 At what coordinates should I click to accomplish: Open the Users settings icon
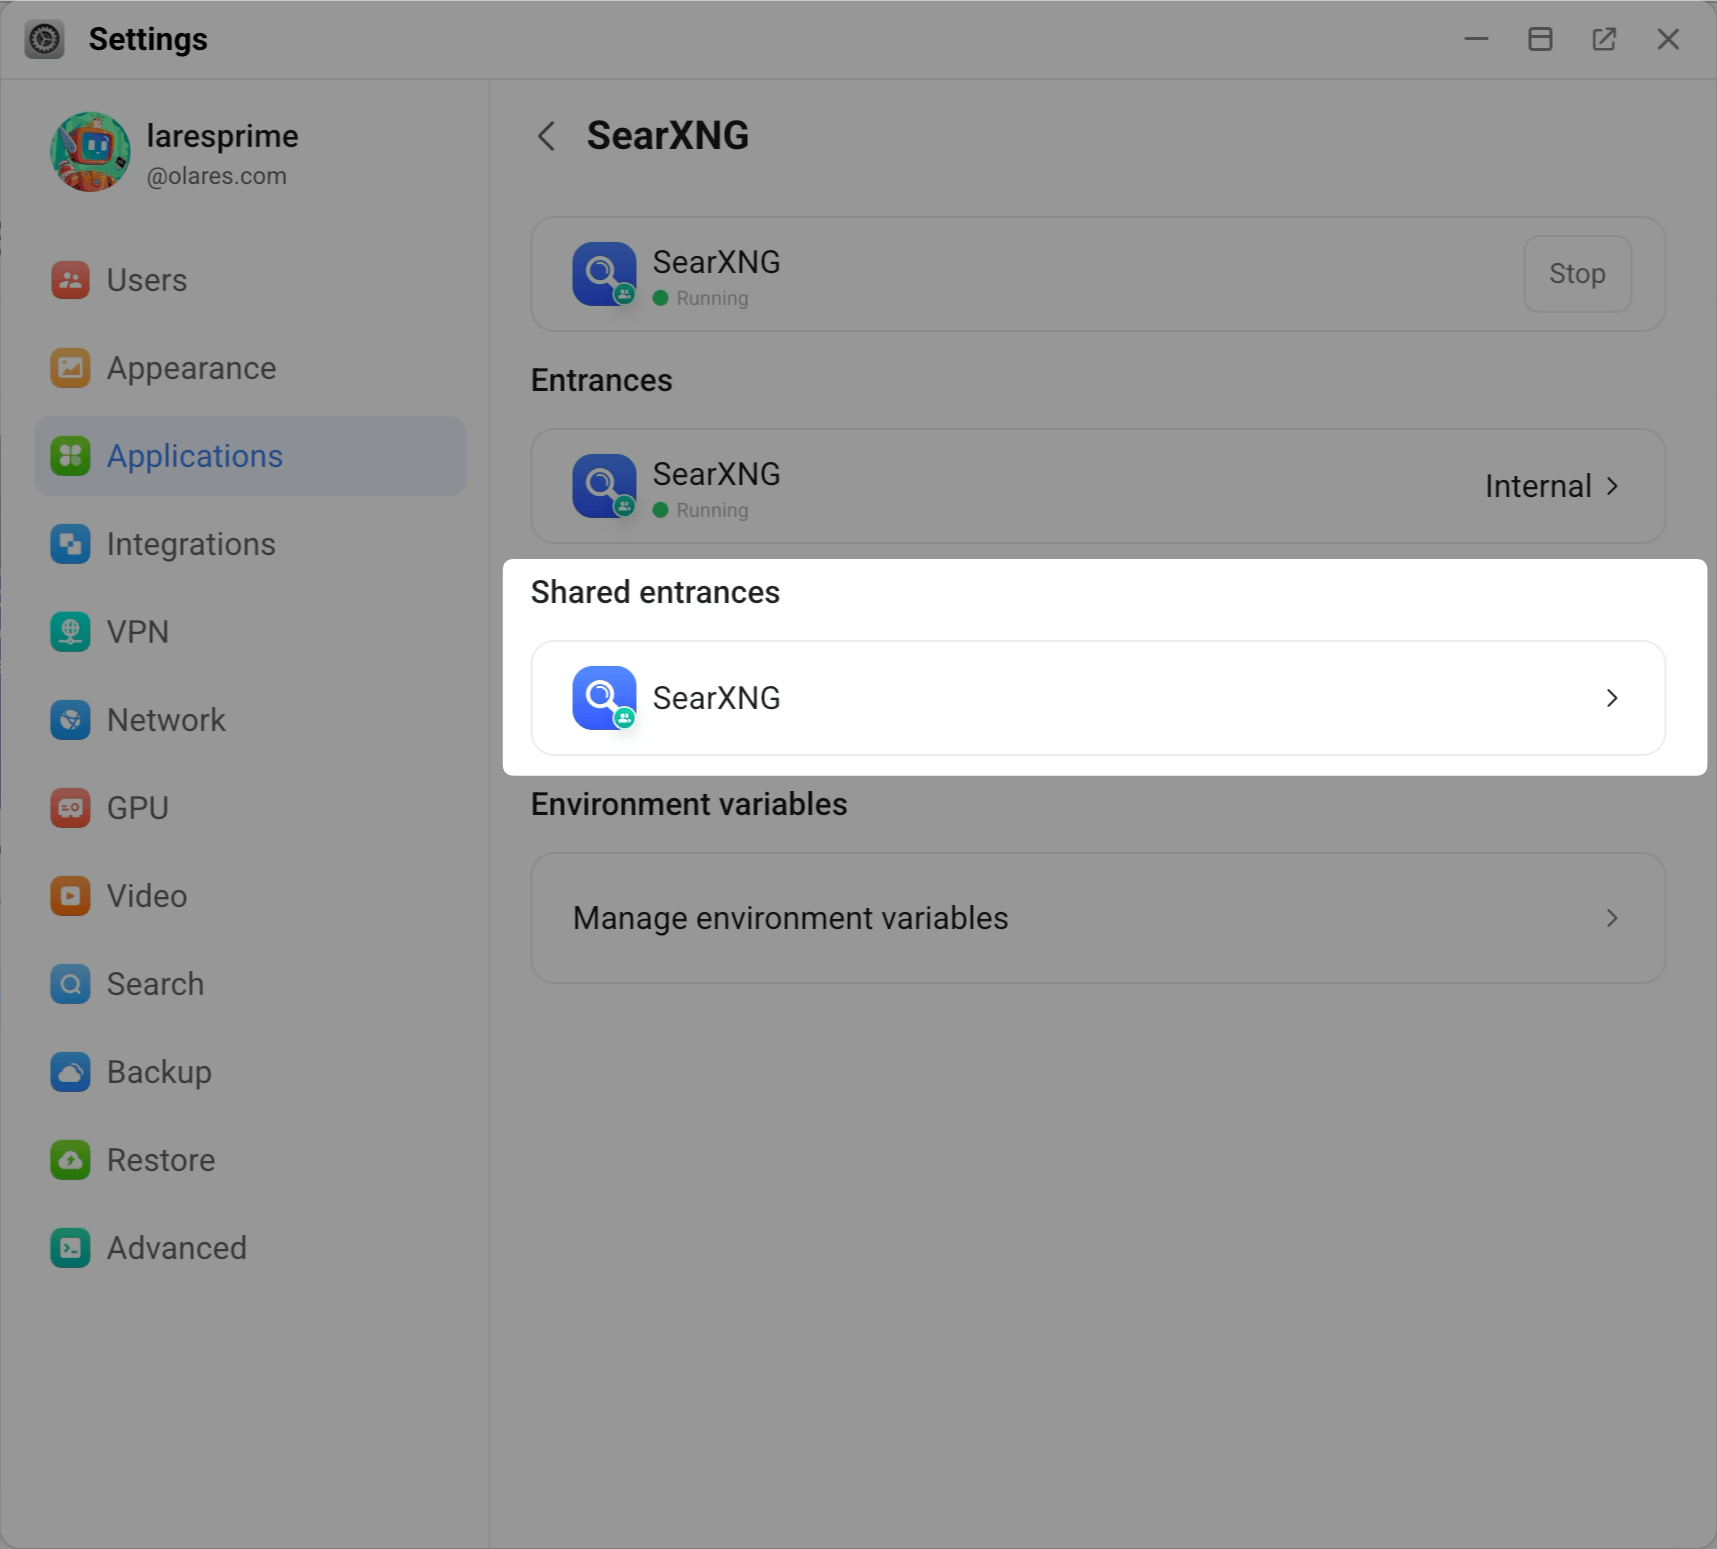pos(70,280)
